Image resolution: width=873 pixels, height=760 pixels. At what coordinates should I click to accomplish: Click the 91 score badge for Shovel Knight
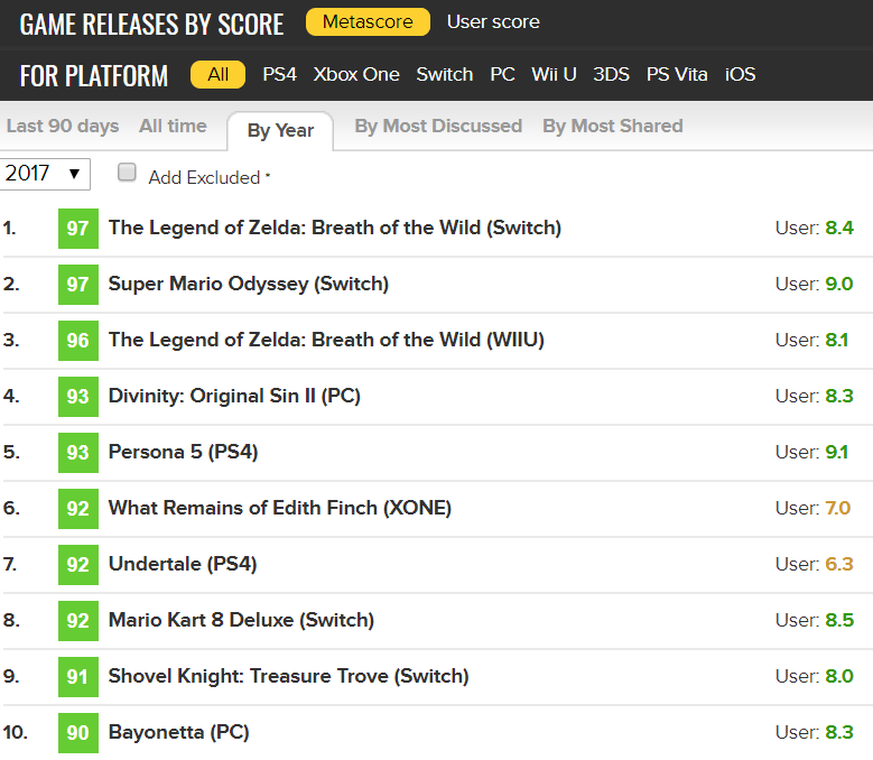[x=78, y=676]
